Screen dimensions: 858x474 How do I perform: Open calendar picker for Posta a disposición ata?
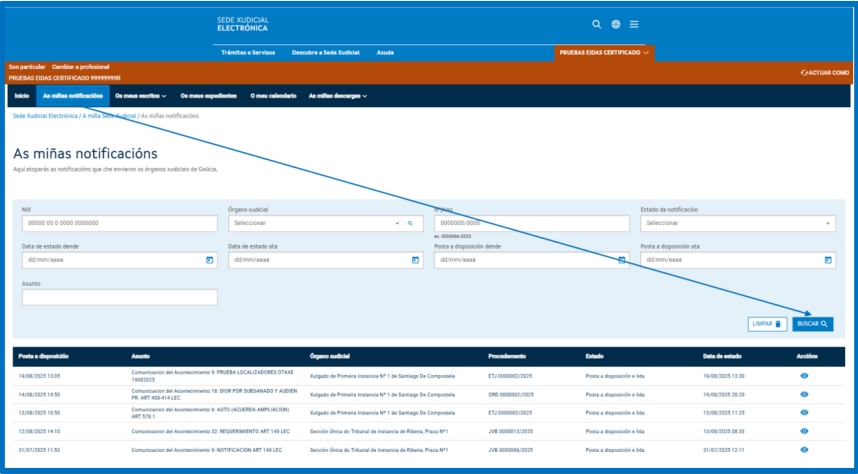tap(828, 260)
